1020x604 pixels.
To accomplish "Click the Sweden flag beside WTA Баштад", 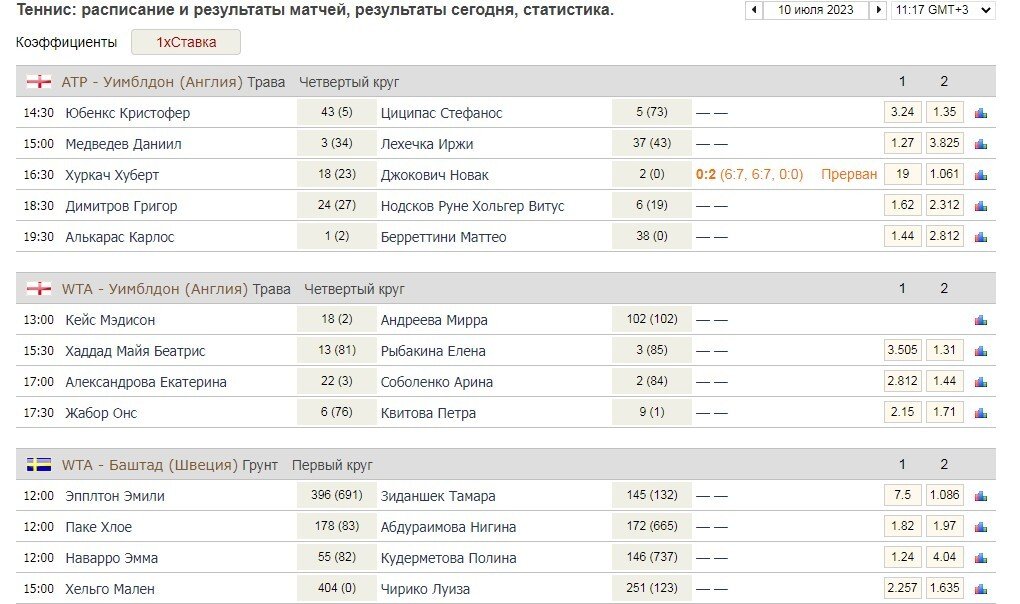I will coord(39,465).
